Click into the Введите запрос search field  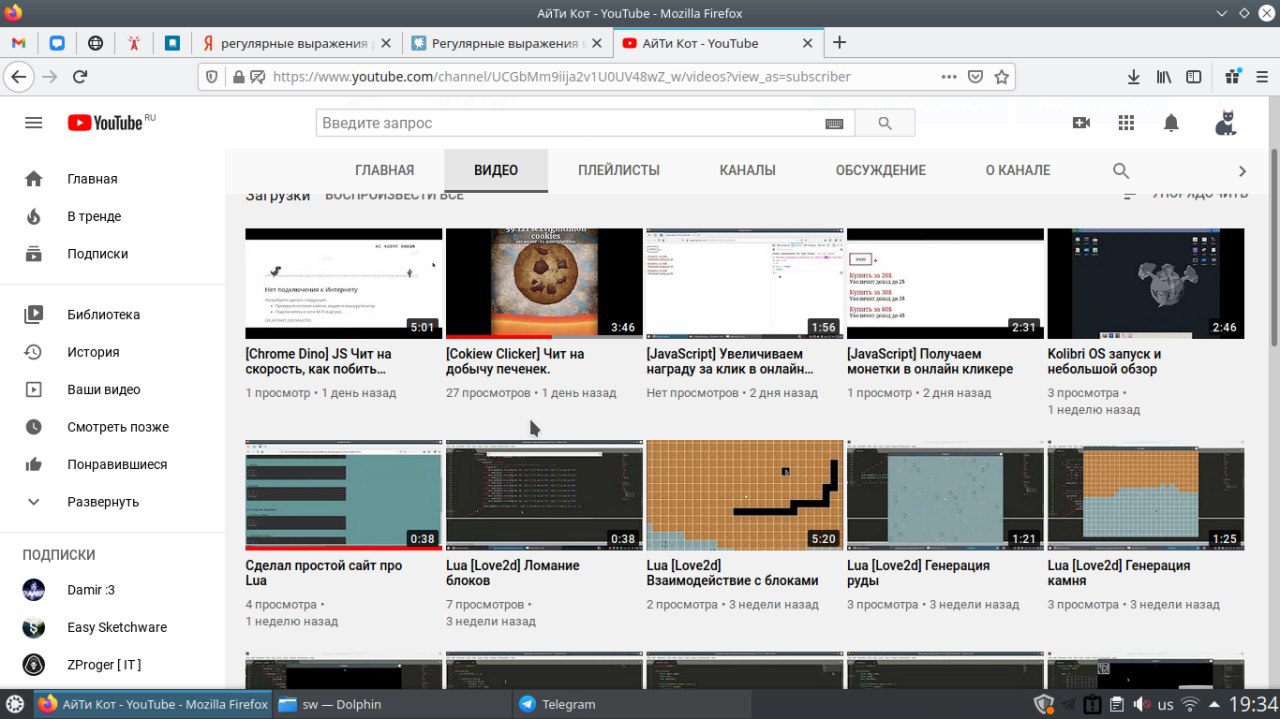coord(570,123)
